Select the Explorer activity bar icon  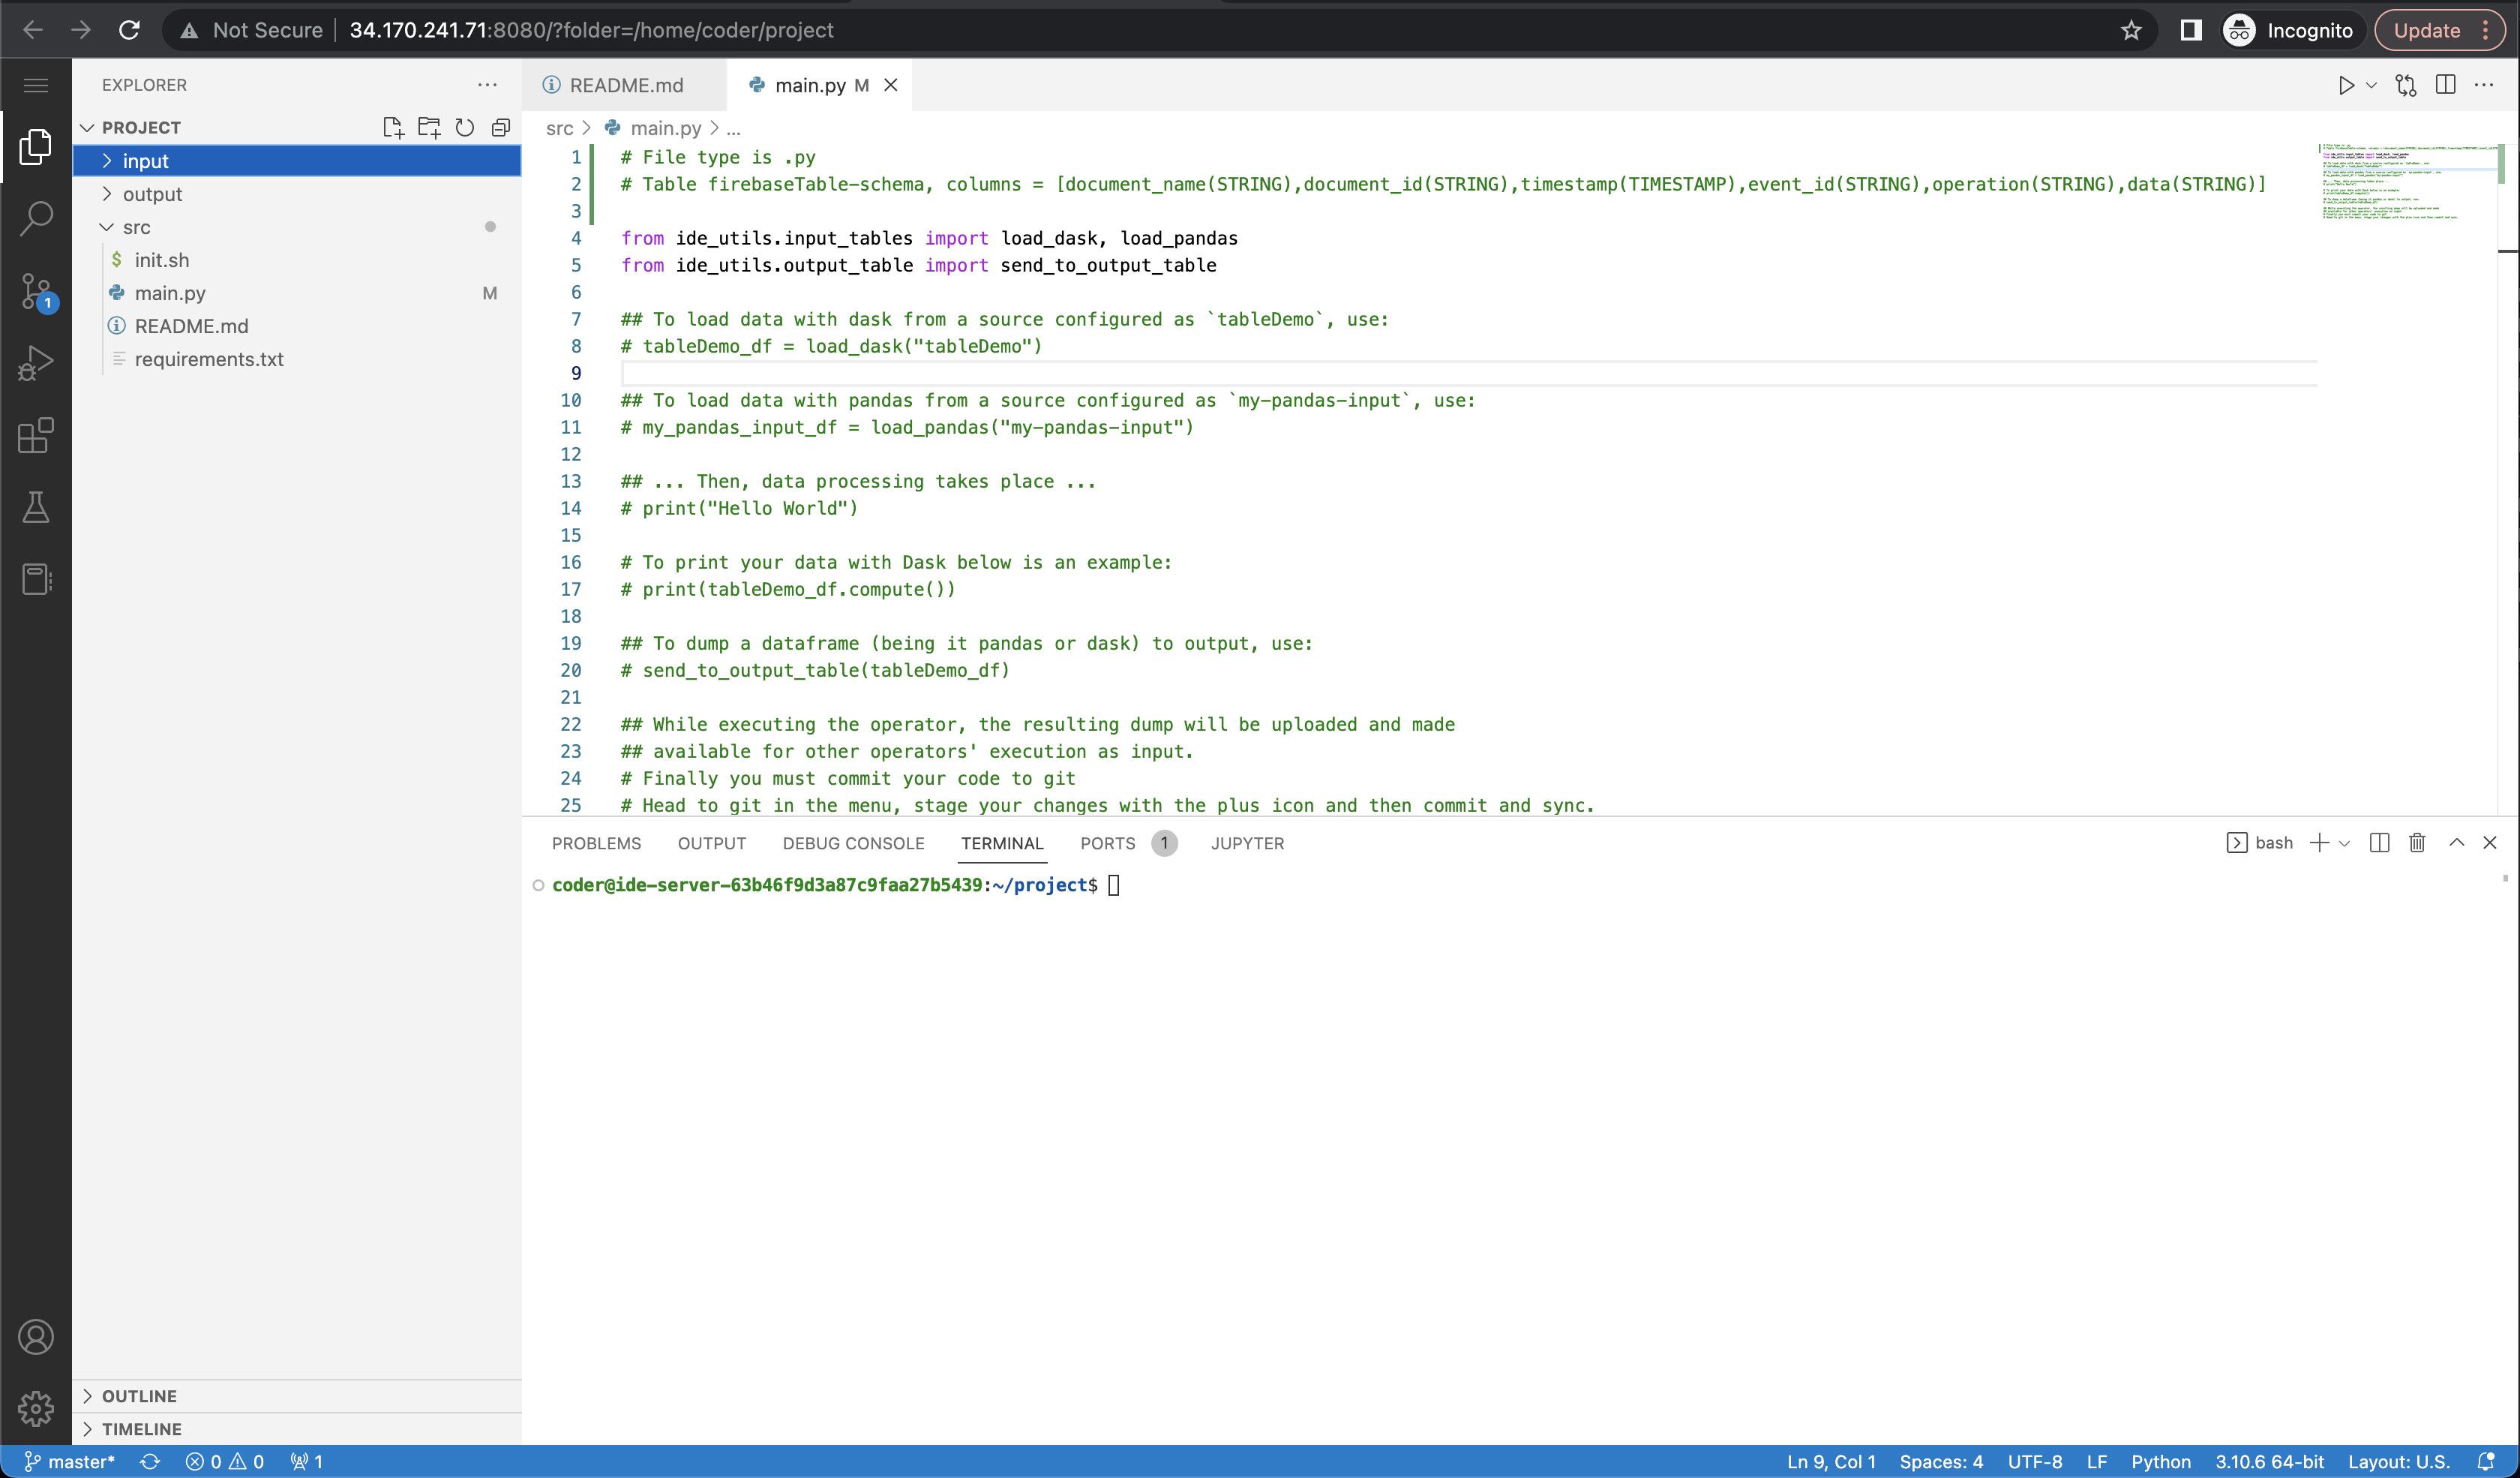click(36, 147)
